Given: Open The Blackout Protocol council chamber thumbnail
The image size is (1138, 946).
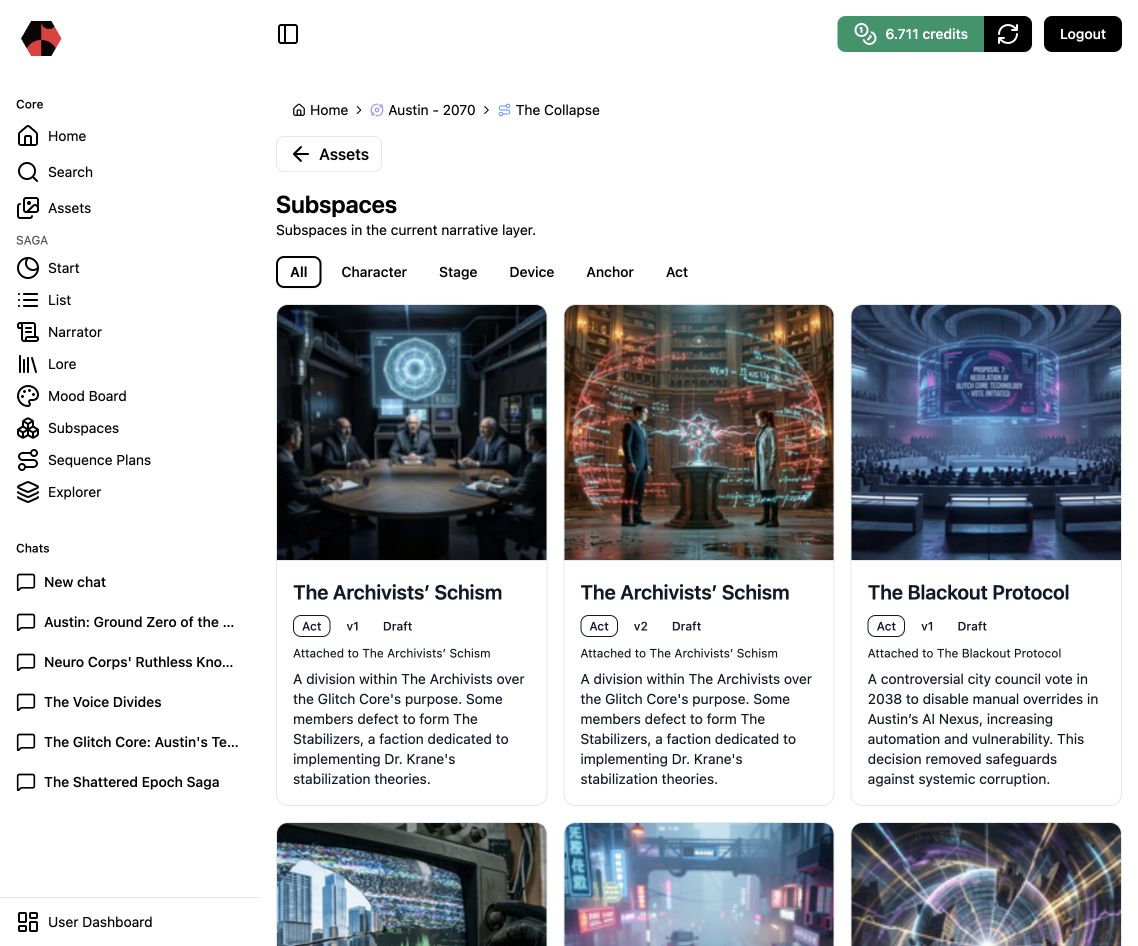Looking at the screenshot, I should click(986, 432).
